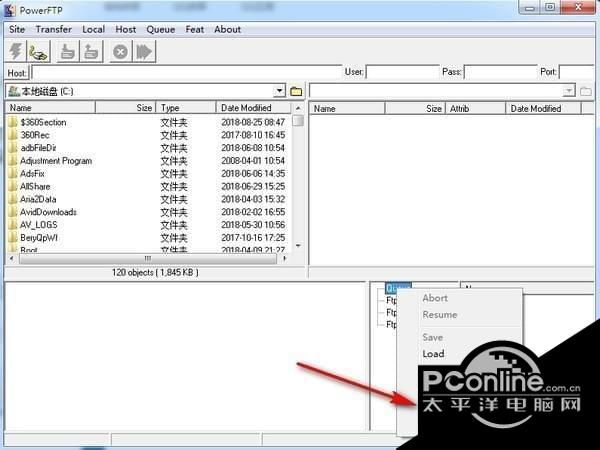The height and width of the screenshot is (450, 600).
Task: Click the local folder browse icon
Action: coord(296,91)
